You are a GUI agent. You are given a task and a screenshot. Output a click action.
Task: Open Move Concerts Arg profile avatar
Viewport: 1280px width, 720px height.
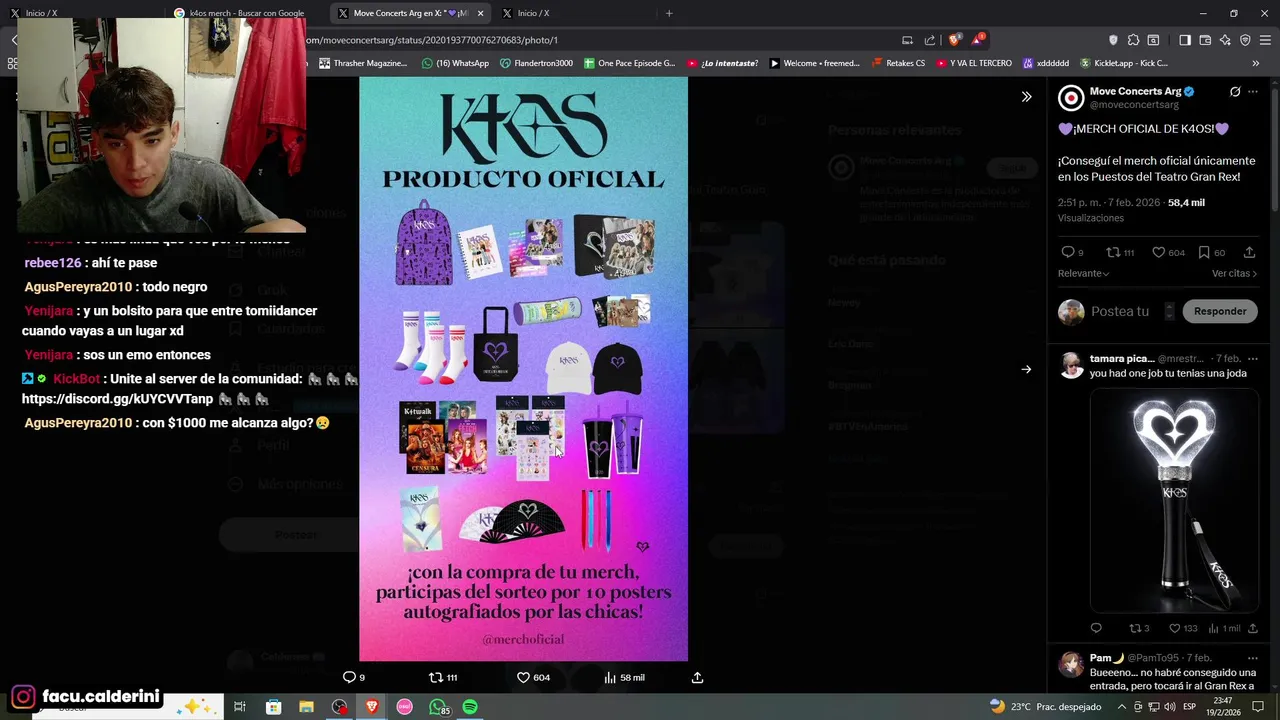point(1071,97)
